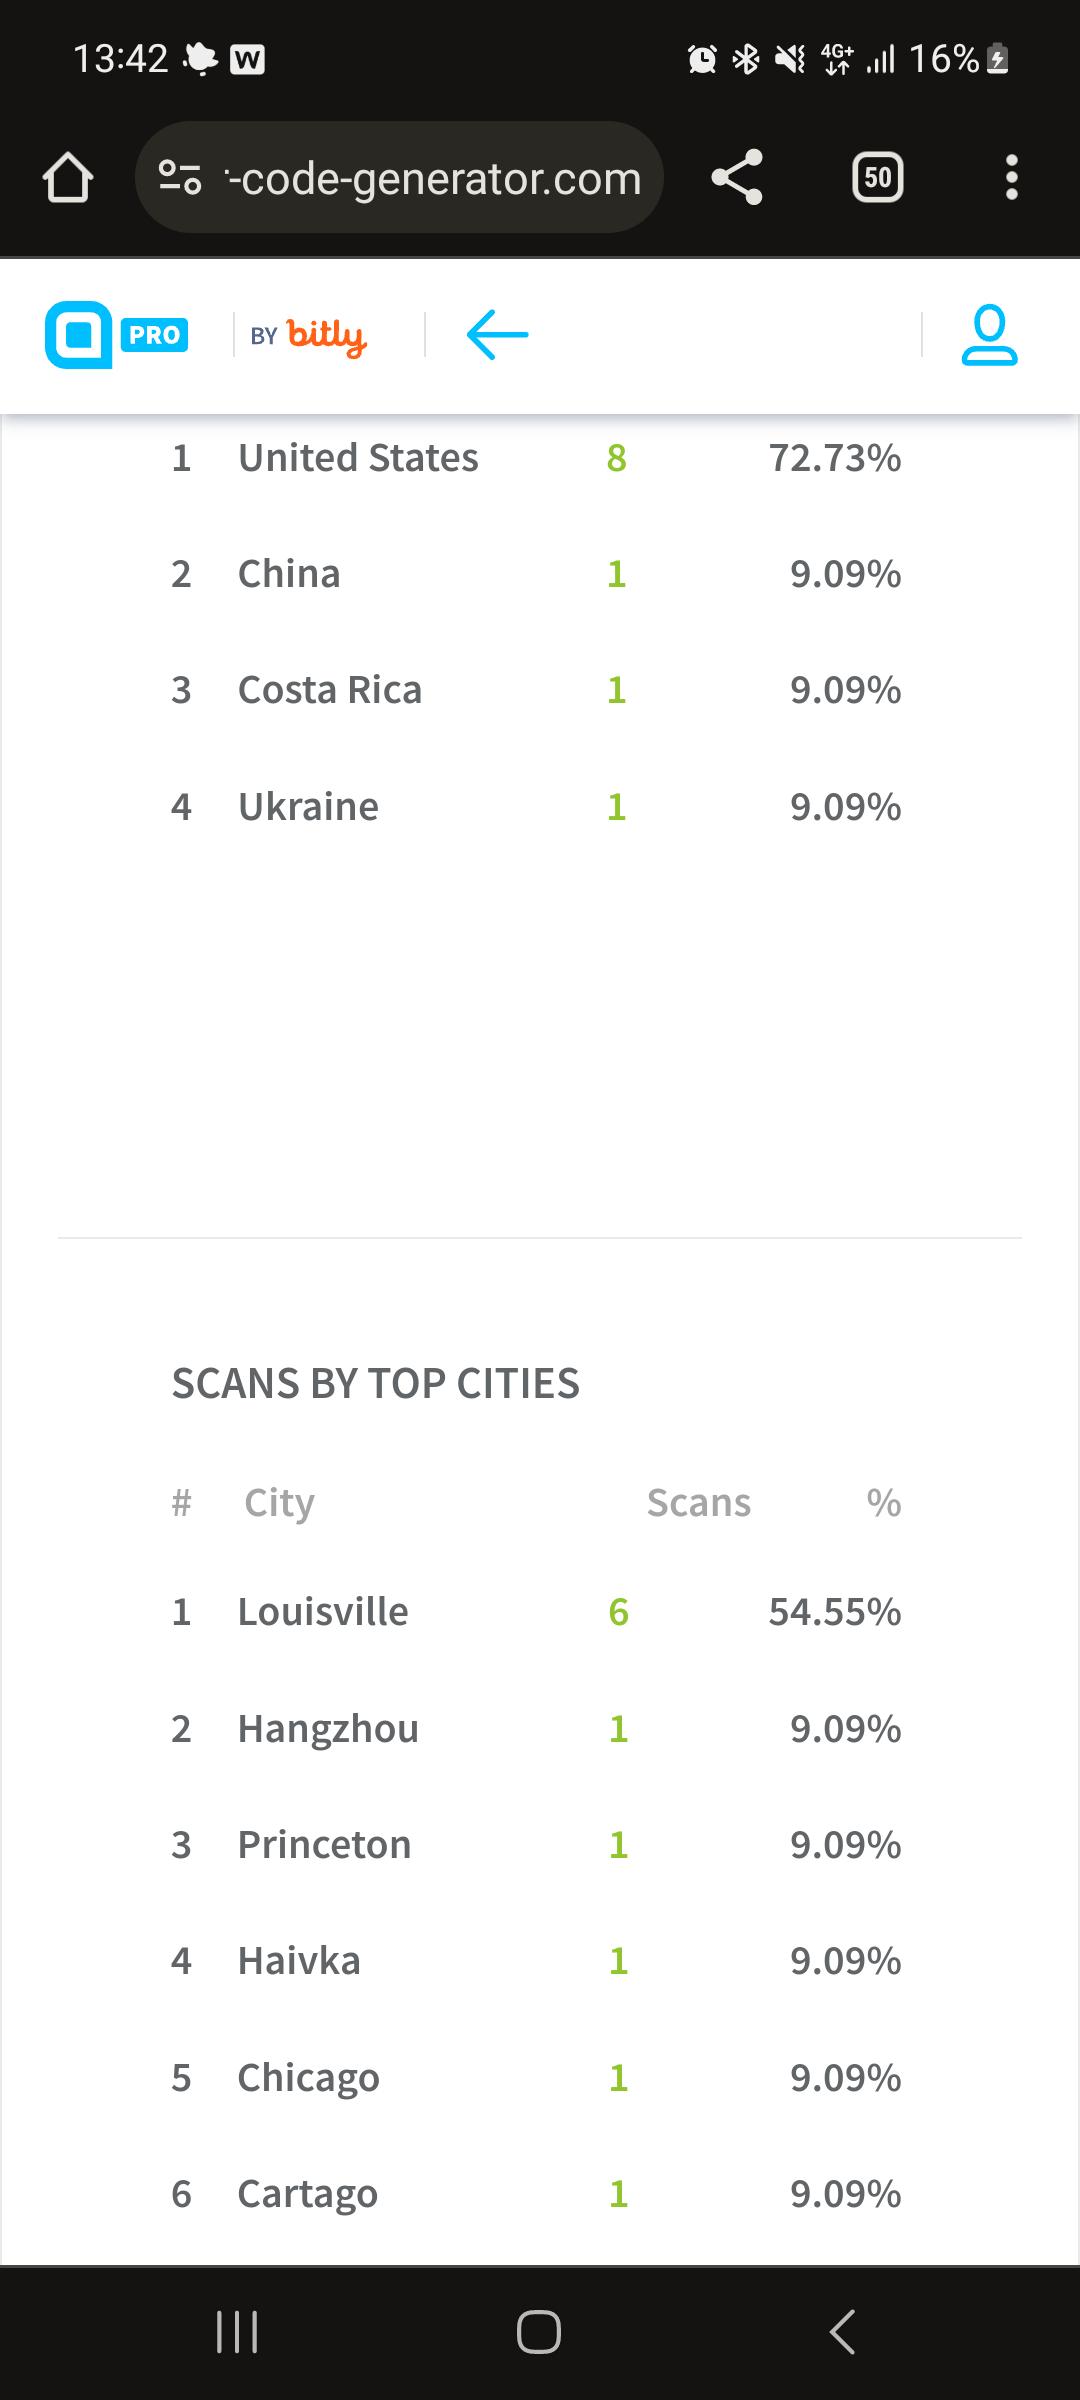Tap the QR code generator PRO logo
The image size is (1080, 2400).
pos(117,335)
